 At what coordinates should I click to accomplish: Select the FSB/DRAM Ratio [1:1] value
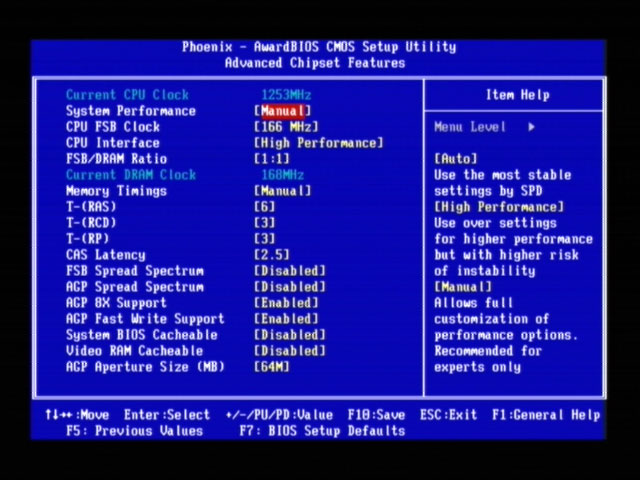coord(271,159)
